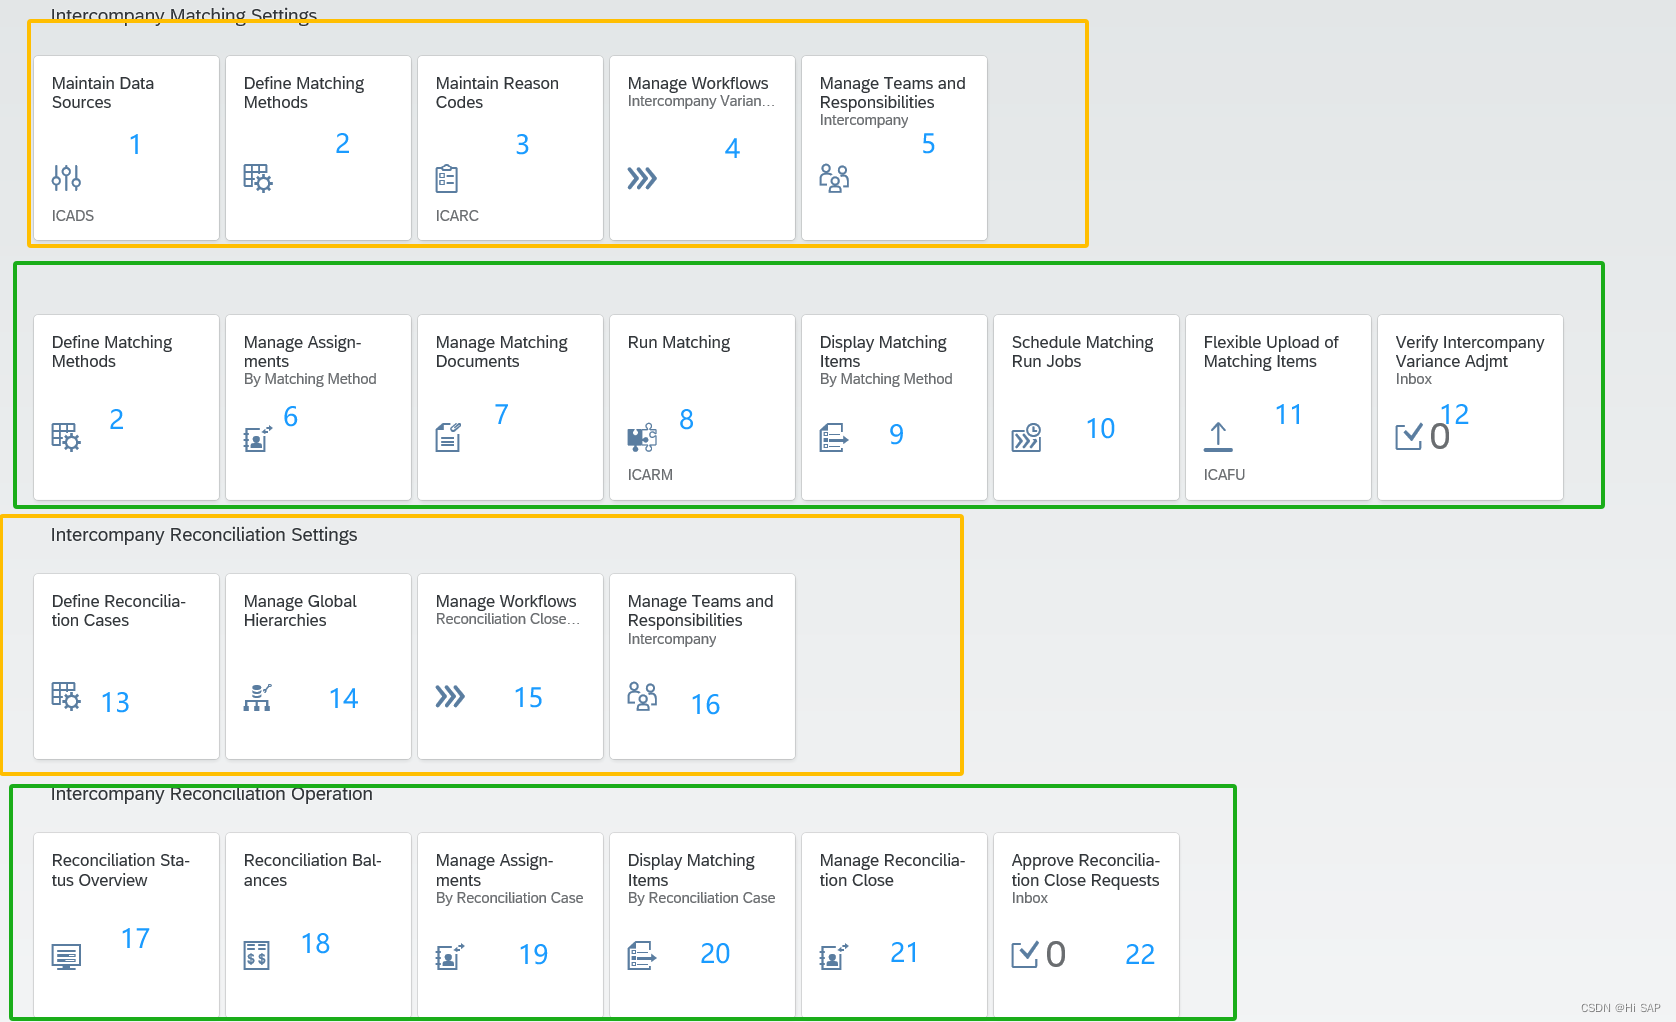This screenshot has width=1676, height=1022.
Task: Open Run Matching via its puzzle icon
Action: click(641, 437)
